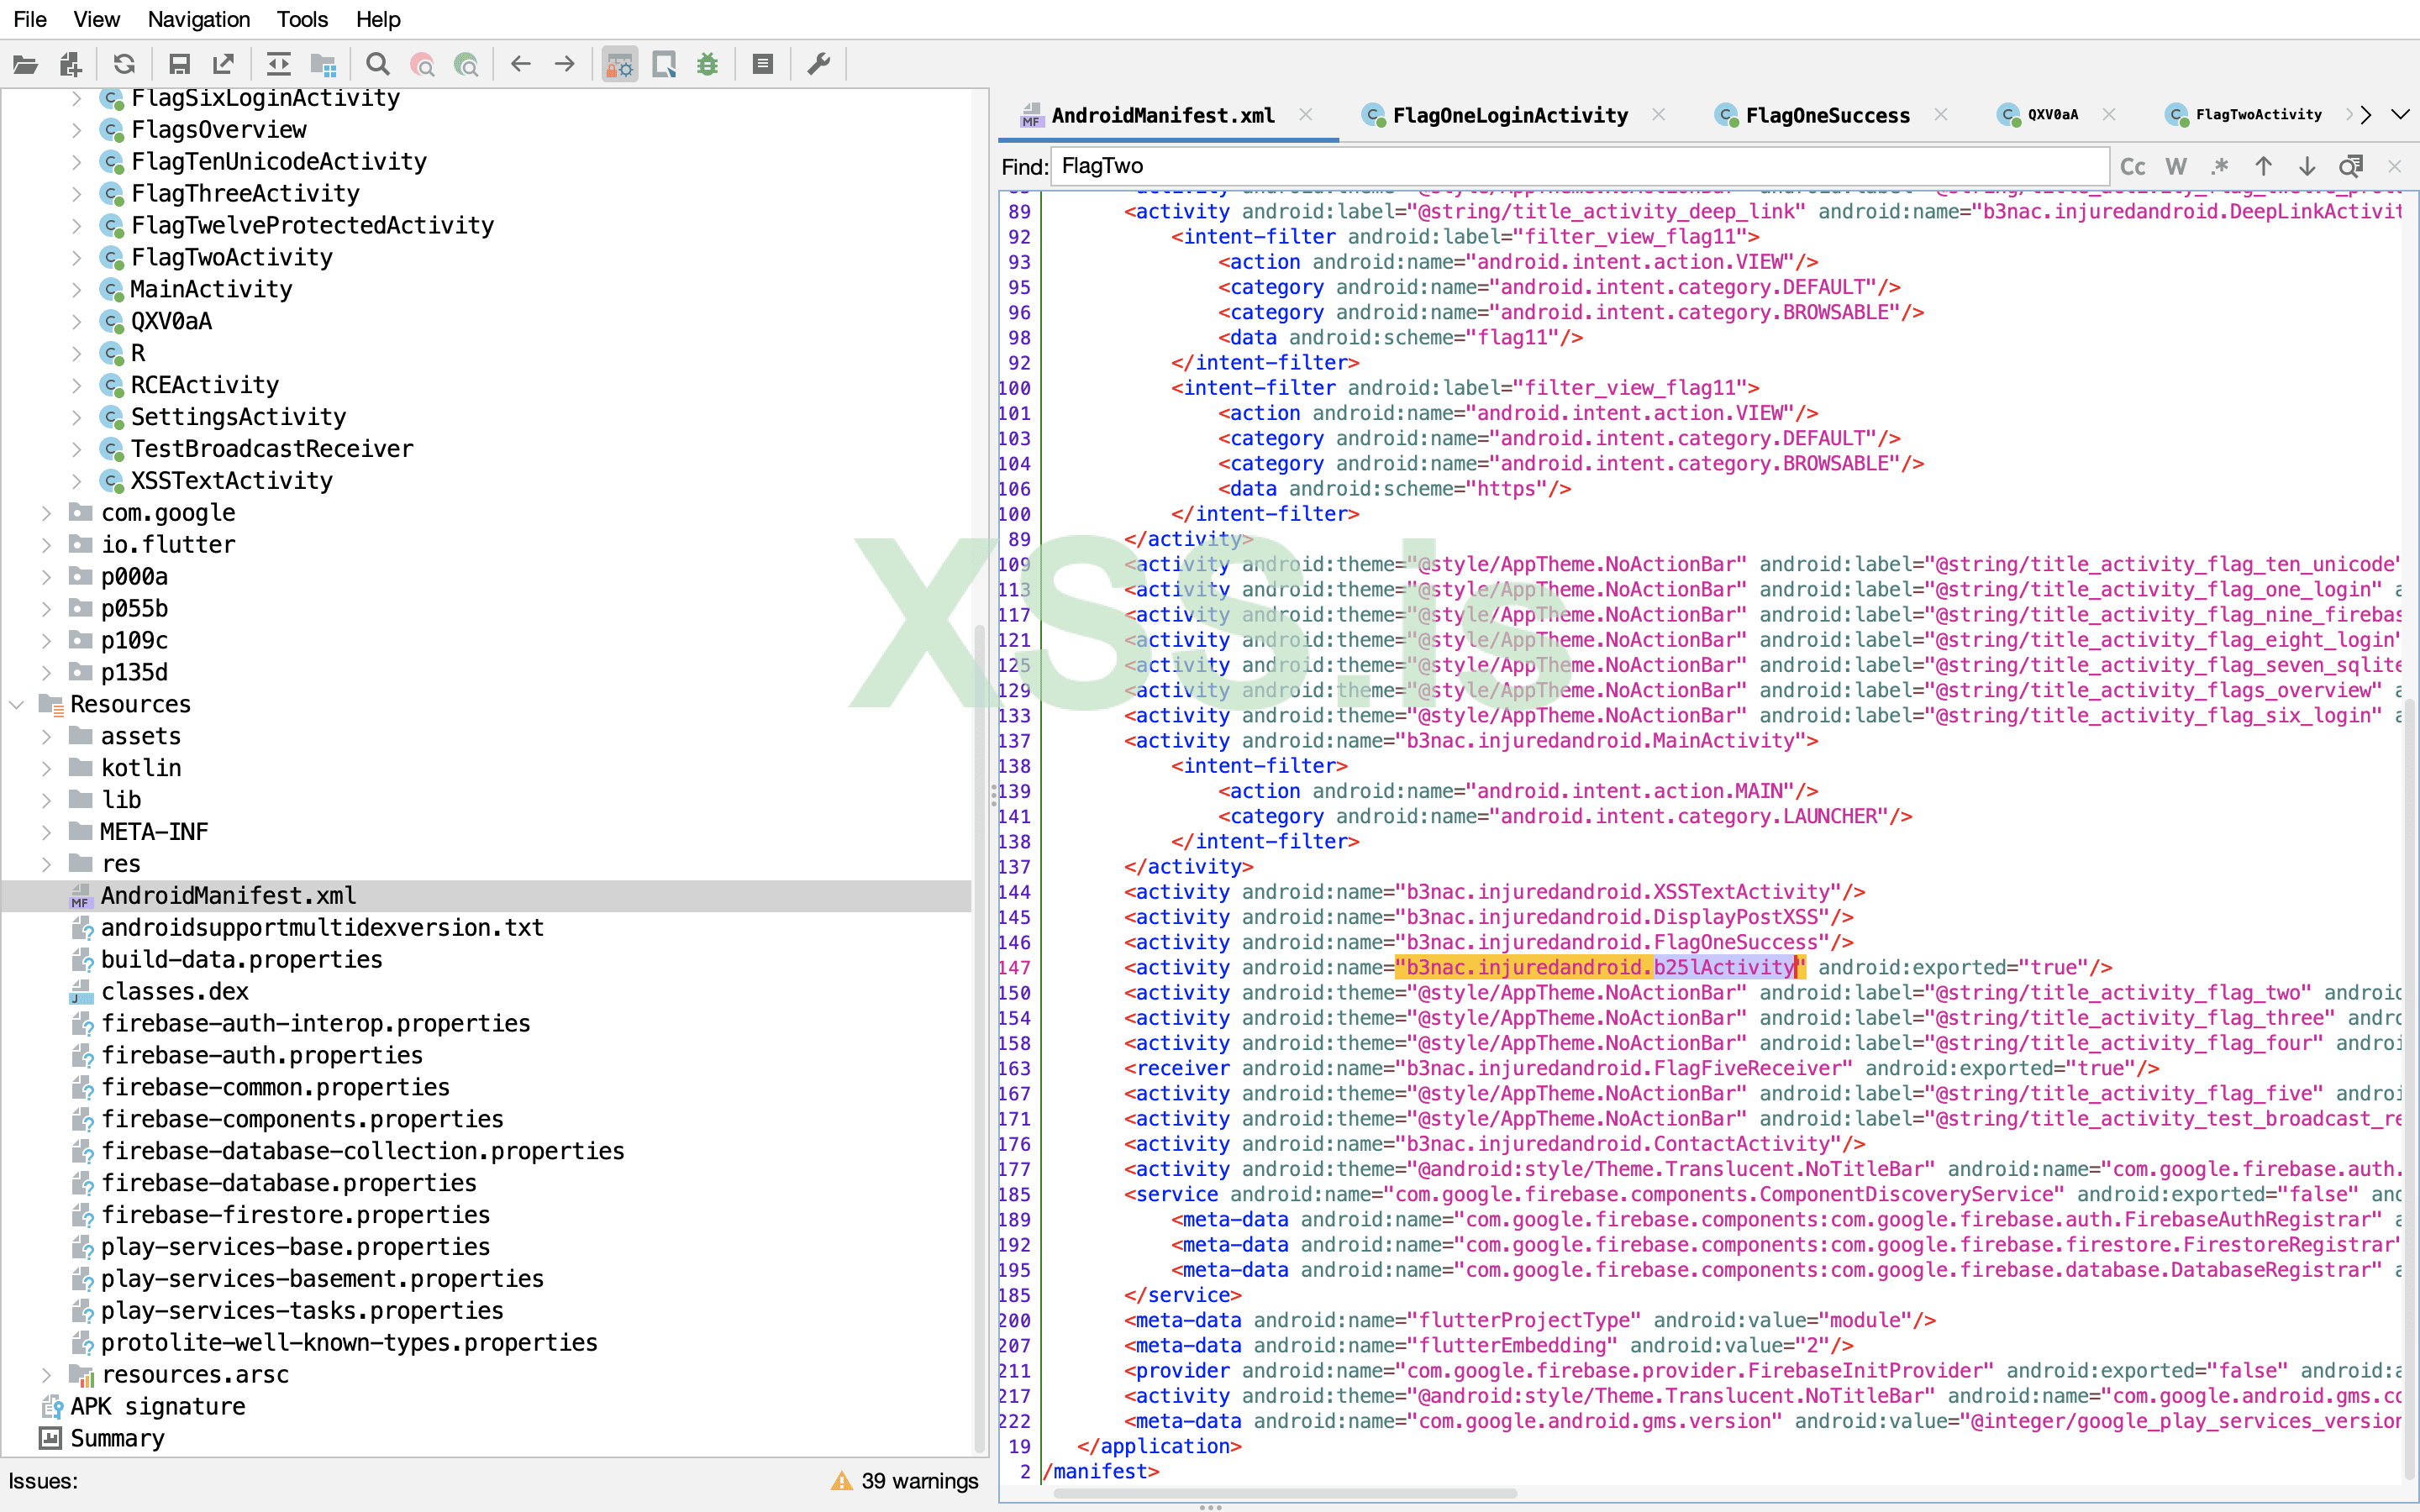Expand the FlagTwoActivity class node
Image resolution: width=2420 pixels, height=1512 pixels.
77,258
